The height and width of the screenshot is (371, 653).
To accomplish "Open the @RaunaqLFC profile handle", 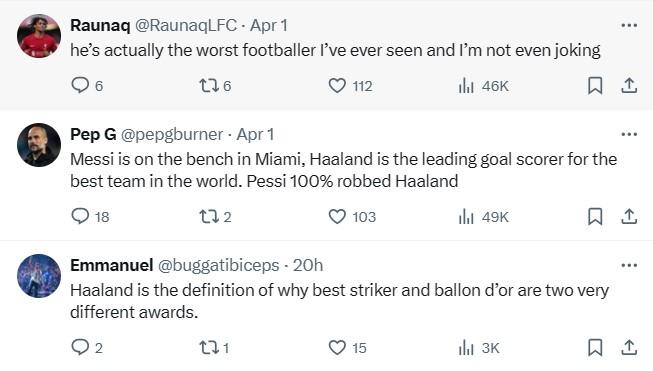I will point(186,25).
